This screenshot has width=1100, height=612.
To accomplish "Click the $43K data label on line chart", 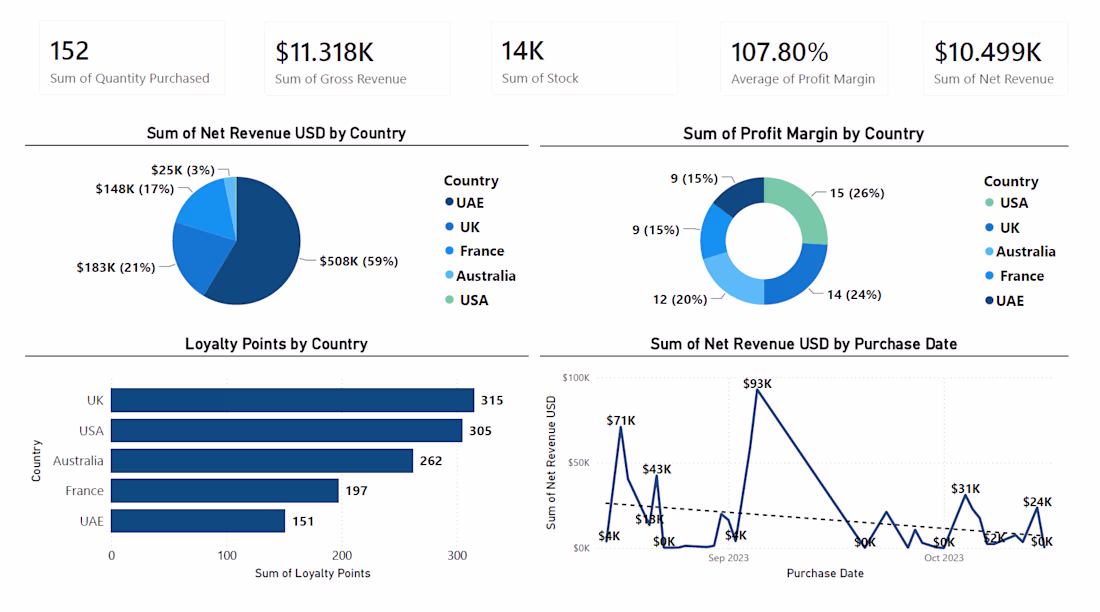I will (x=657, y=469).
